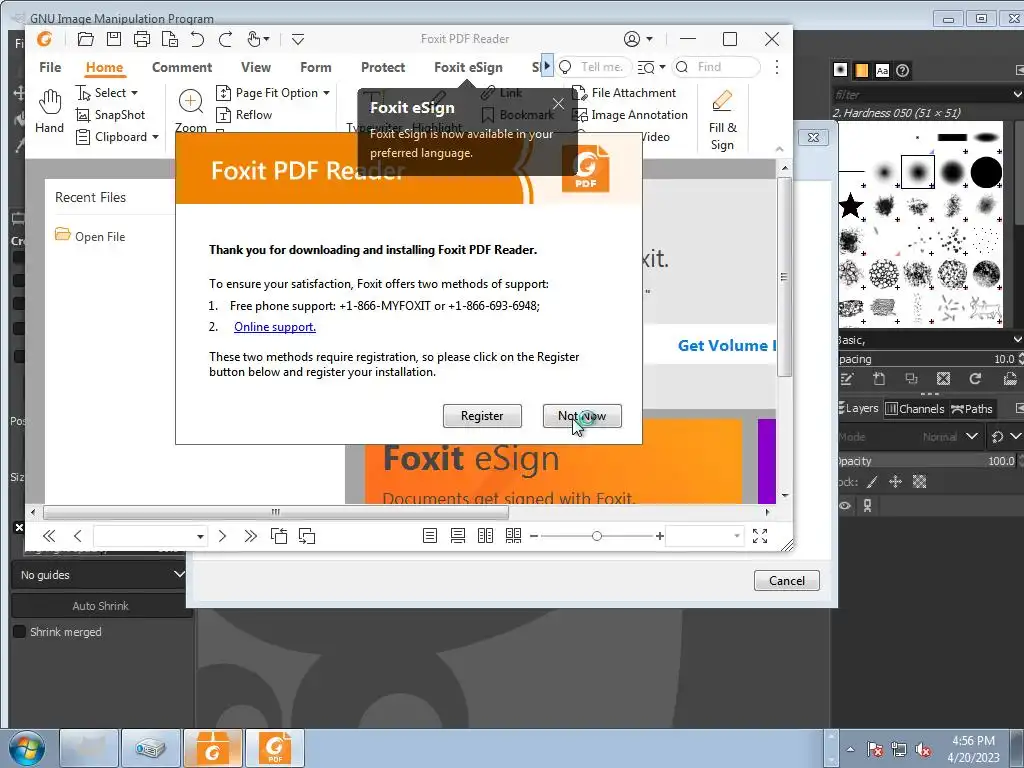Adjust the page zoom slider handle

tap(596, 536)
